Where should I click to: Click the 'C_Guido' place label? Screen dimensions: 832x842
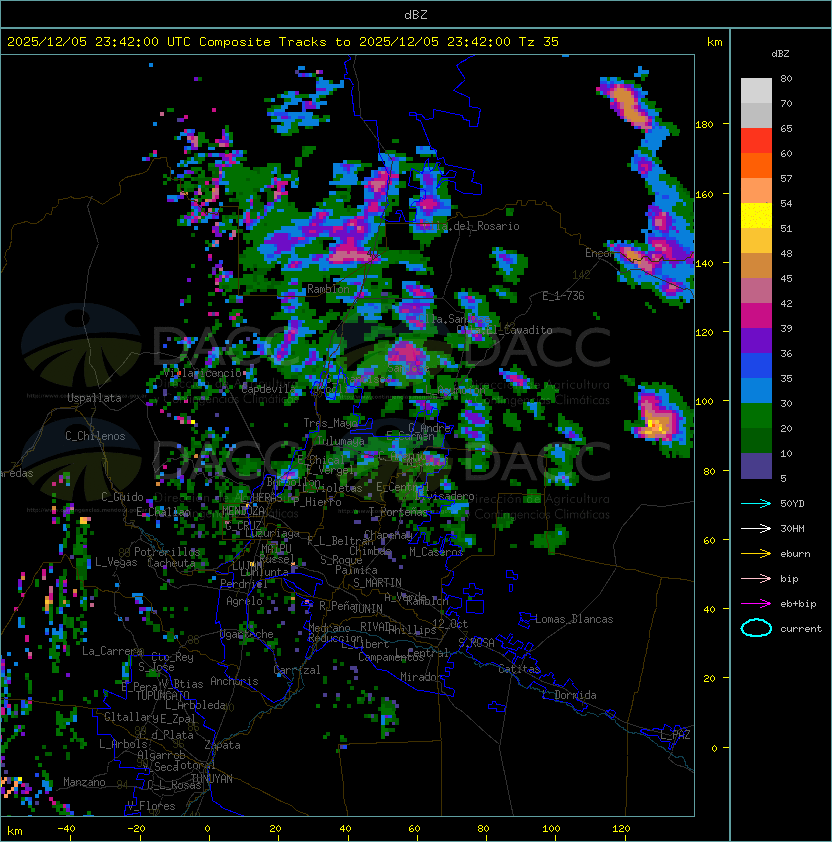coord(122,497)
